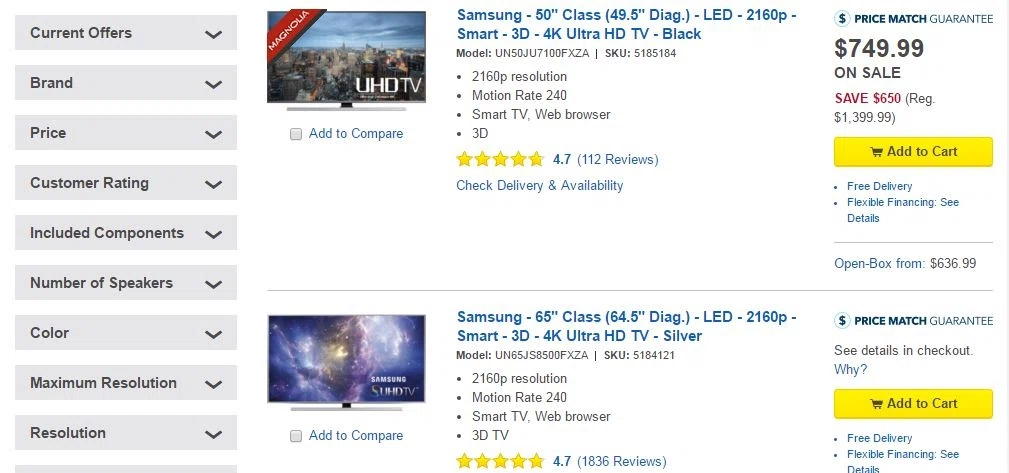The height and width of the screenshot is (473, 1009).
Task: Expand the Current Offers filter chevron
Action: tap(214, 33)
